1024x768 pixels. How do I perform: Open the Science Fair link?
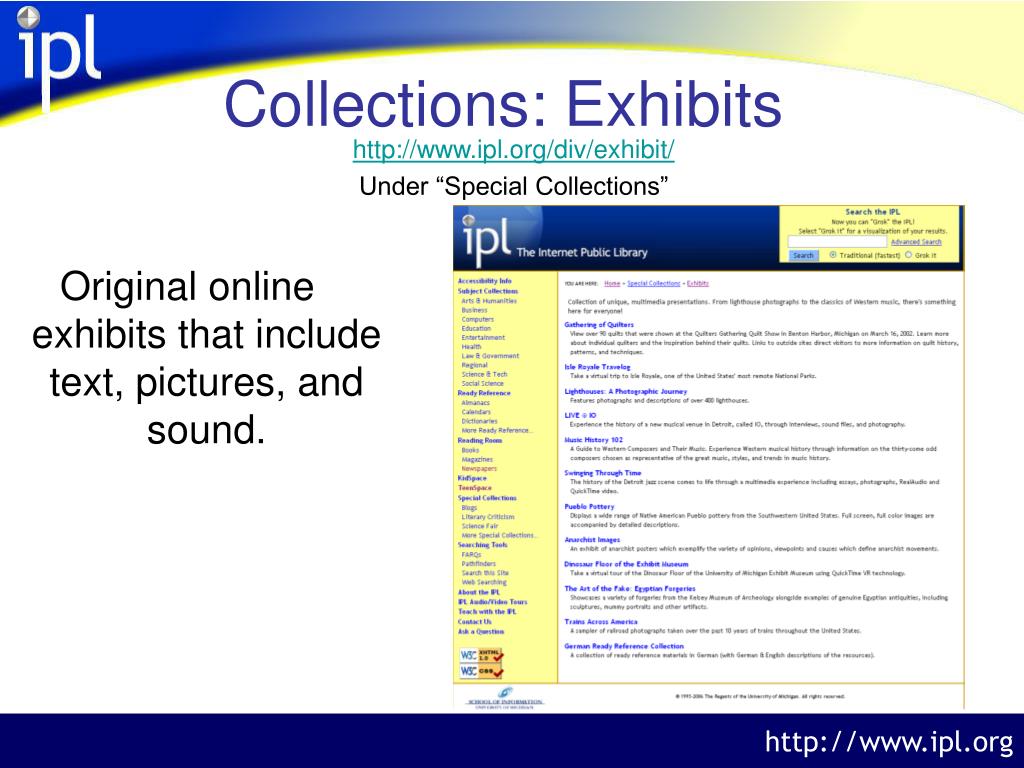pyautogui.click(x=480, y=526)
